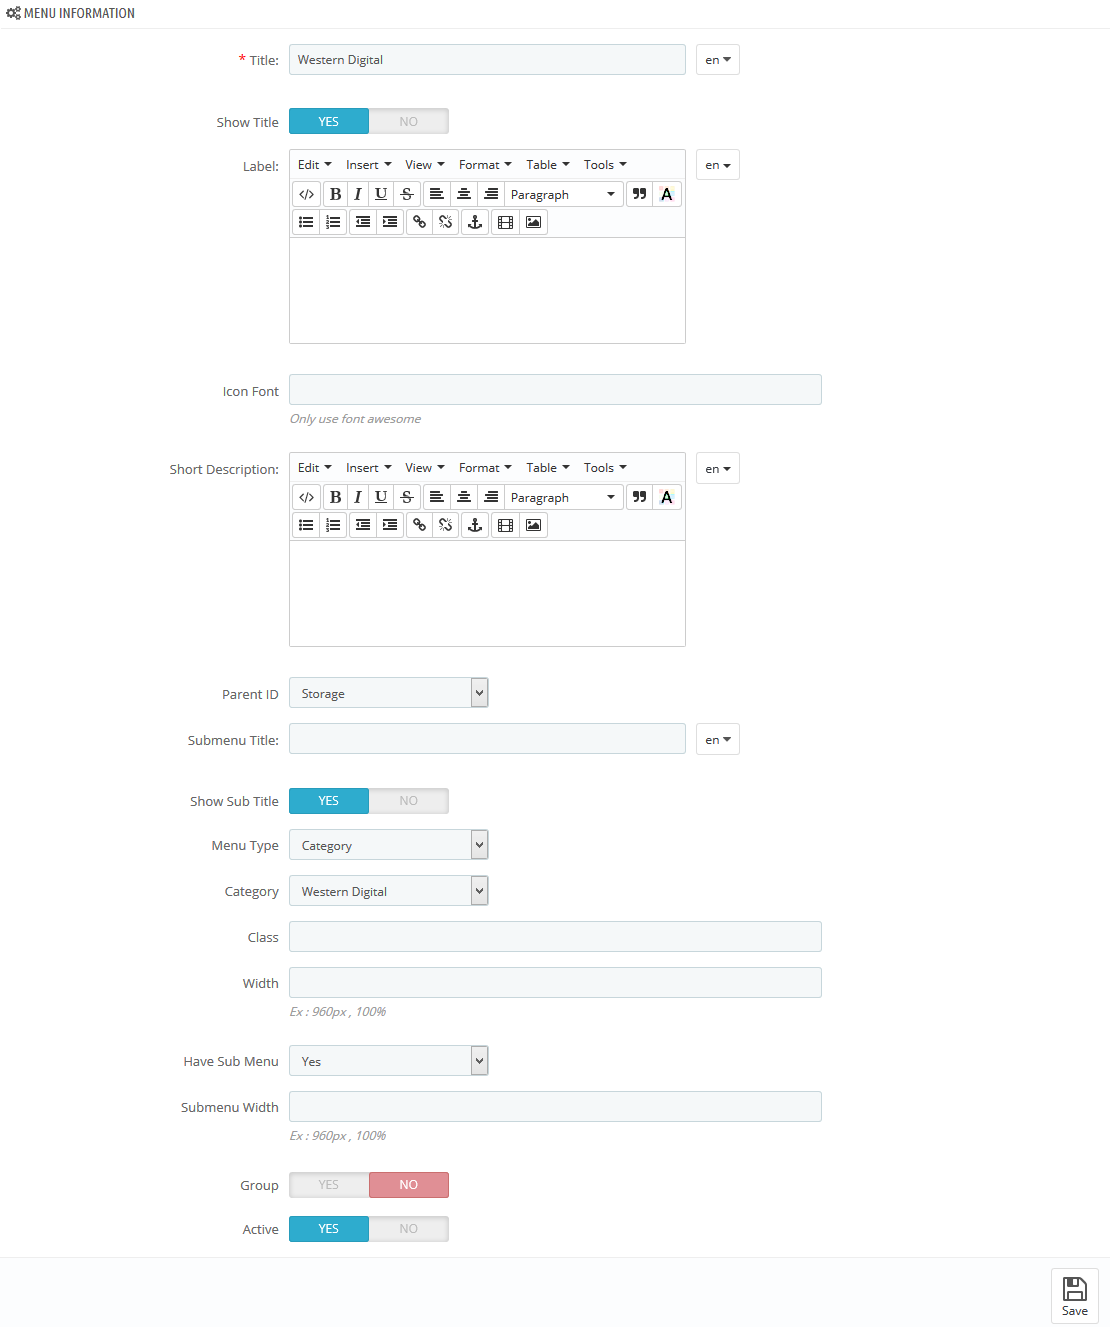Expand the Have Sub Menu dropdown
Image resolution: width=1110 pixels, height=1327 pixels.
point(389,1061)
